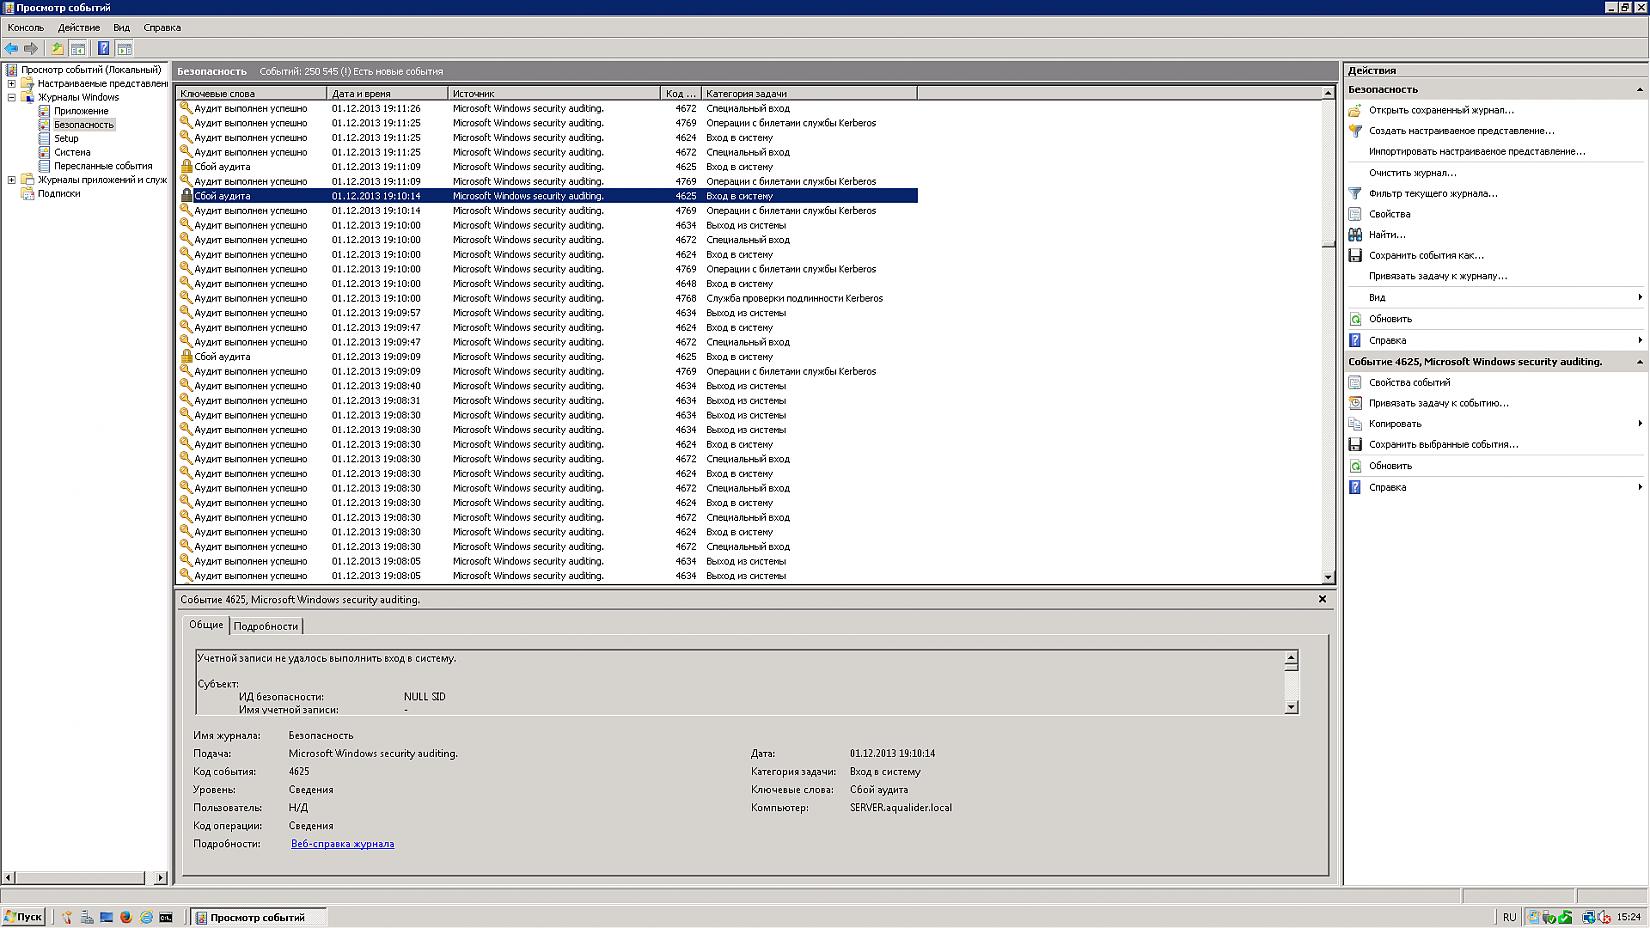This screenshot has height=928, width=1650.
Task: Click the funnel icon beside 'Создать настраиваемое представление'
Action: 1355,131
